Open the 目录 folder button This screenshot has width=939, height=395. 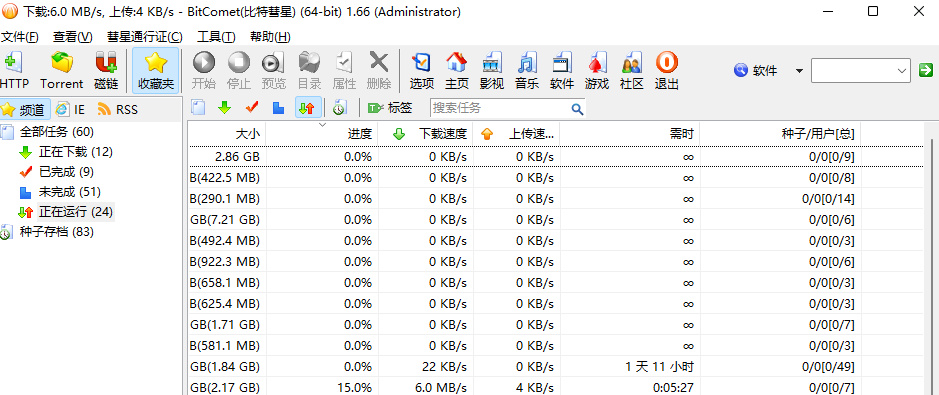[x=309, y=71]
